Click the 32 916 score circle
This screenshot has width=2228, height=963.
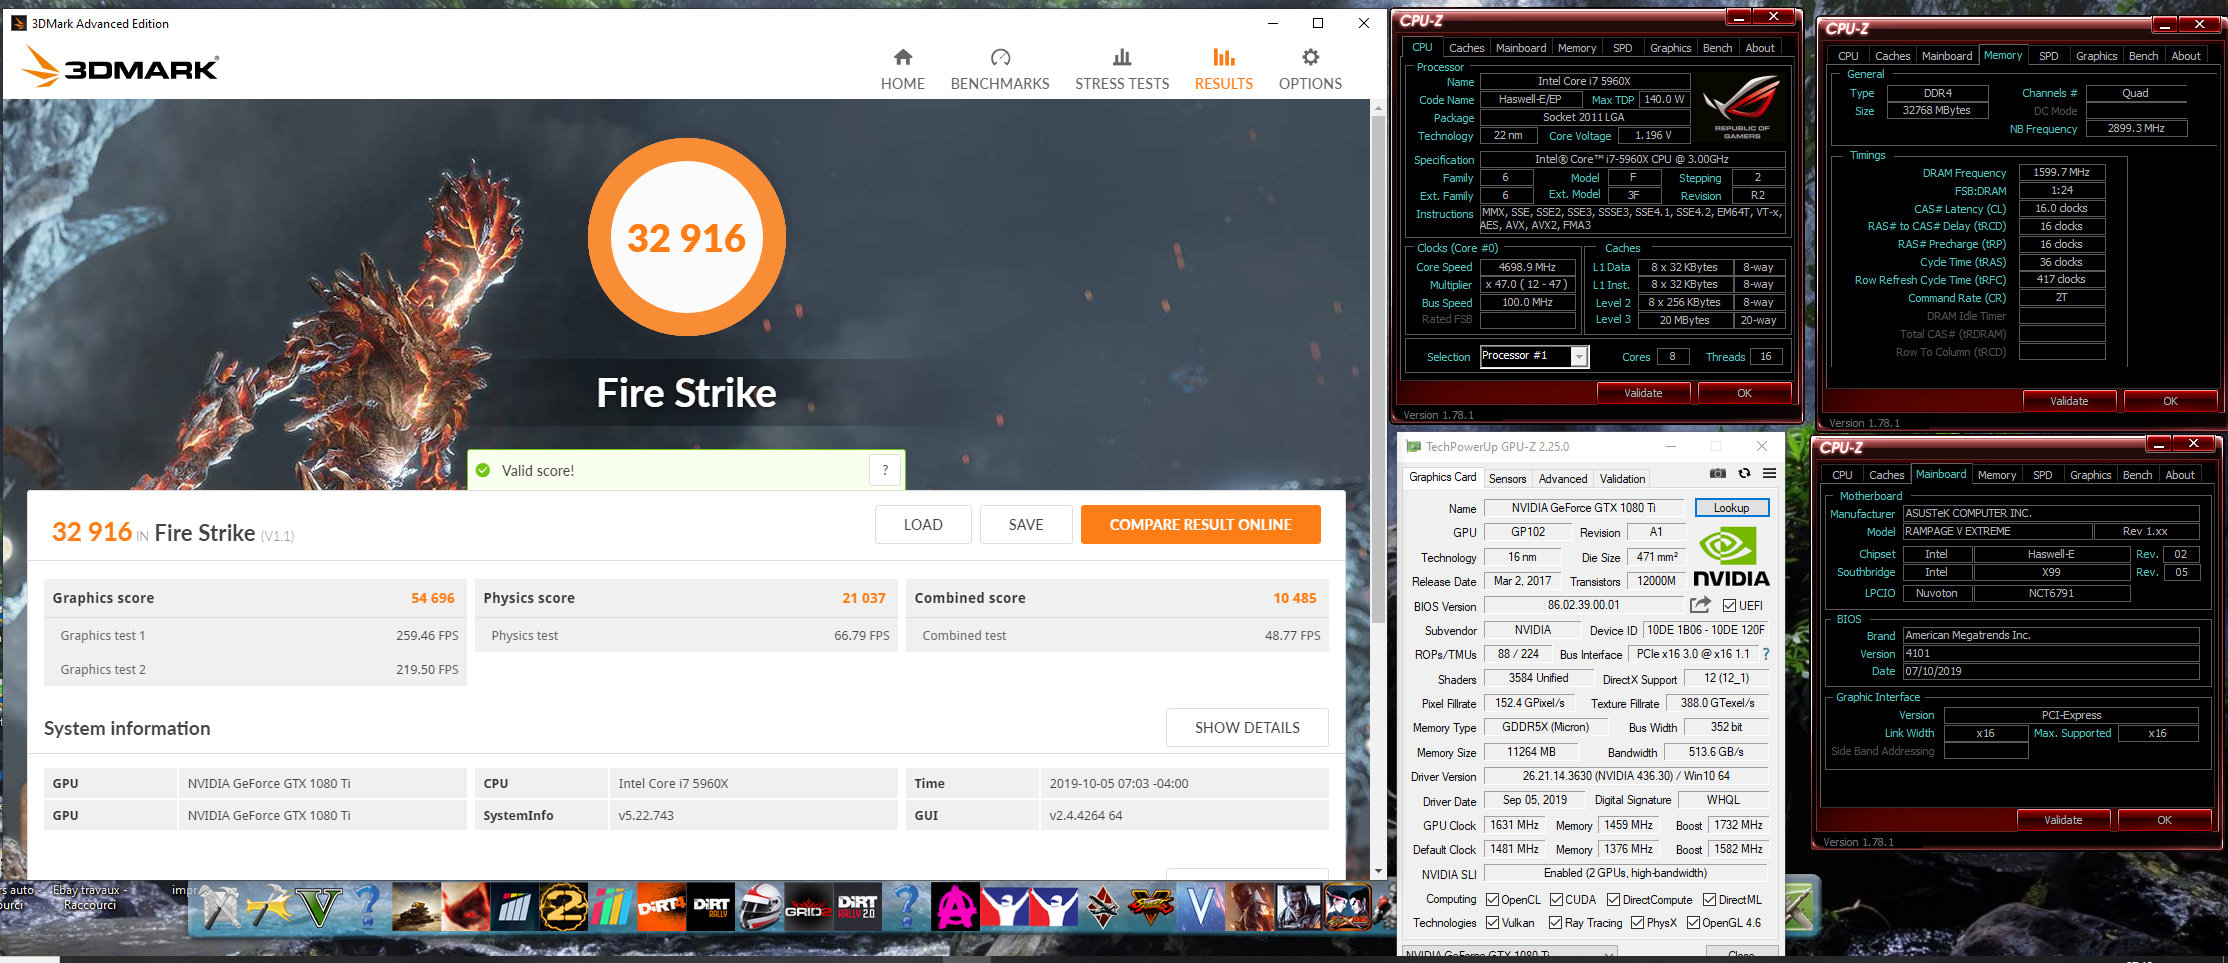(686, 237)
